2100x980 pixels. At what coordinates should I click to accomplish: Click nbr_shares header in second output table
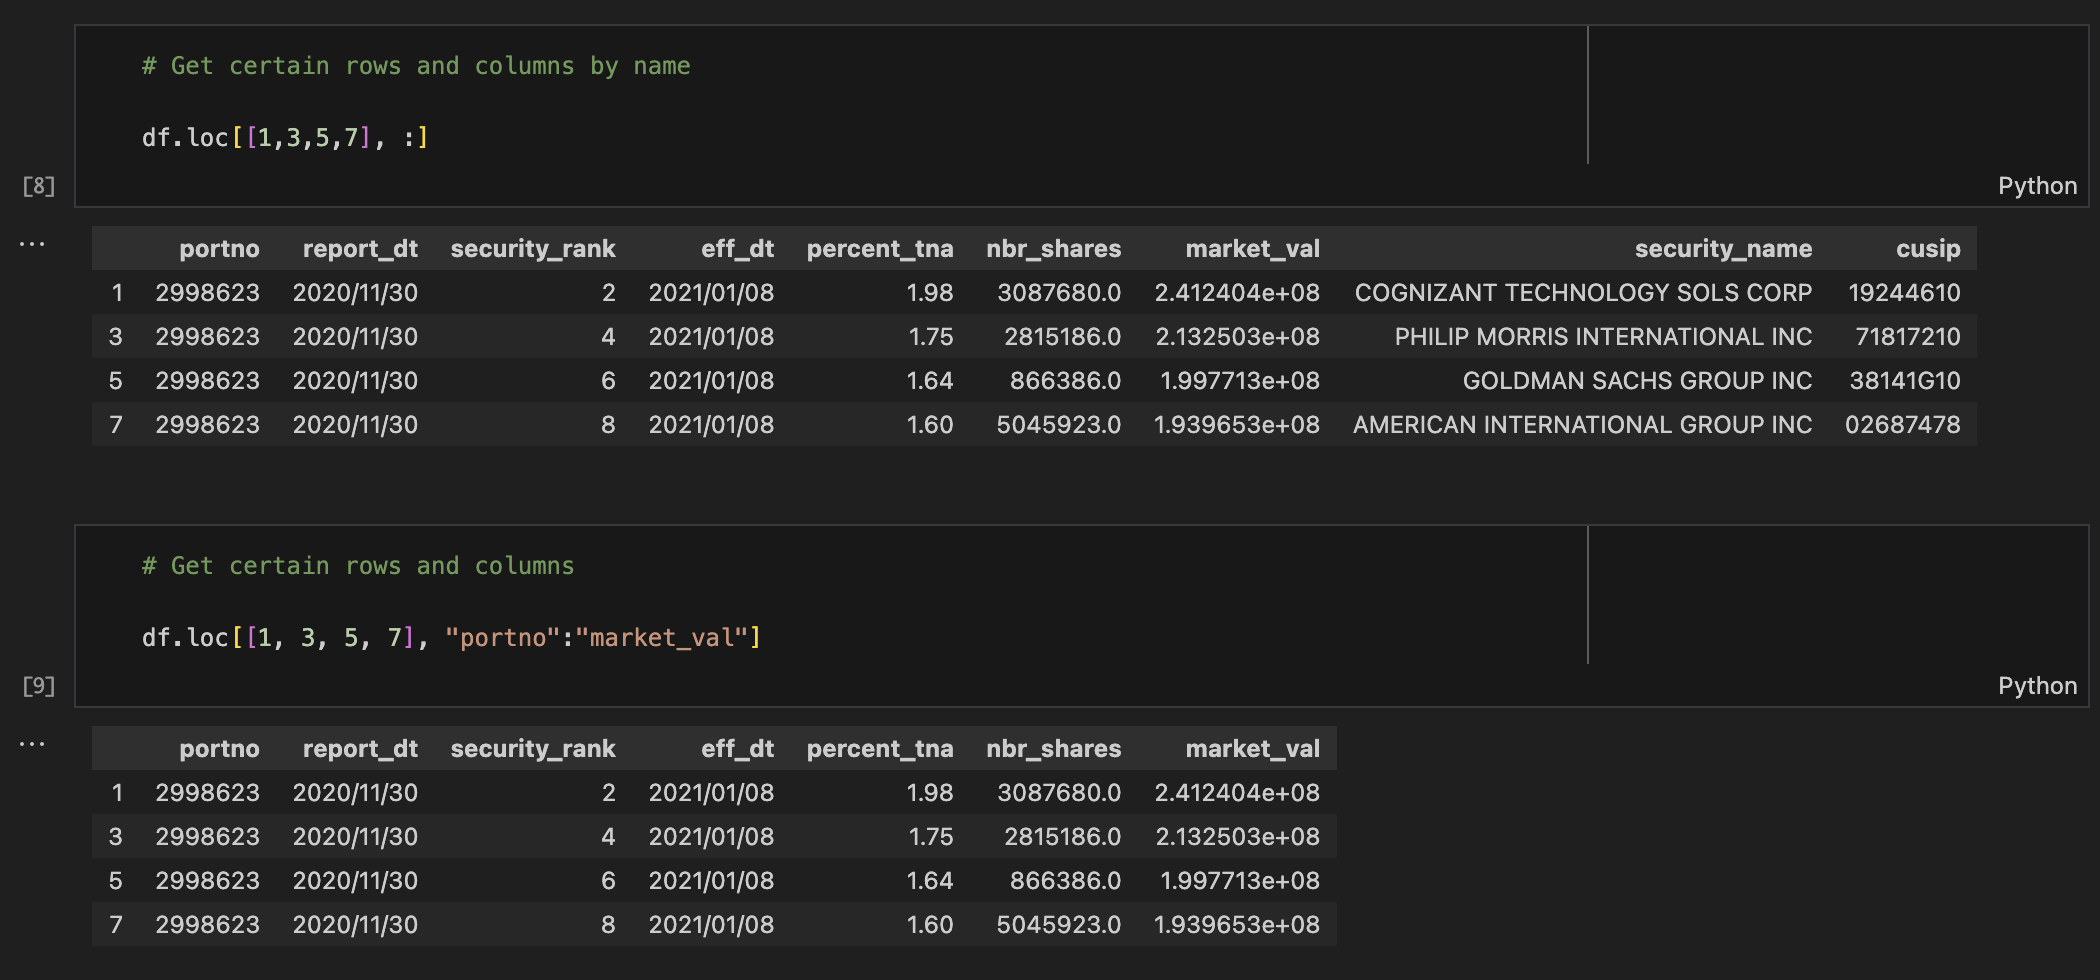coord(1053,749)
